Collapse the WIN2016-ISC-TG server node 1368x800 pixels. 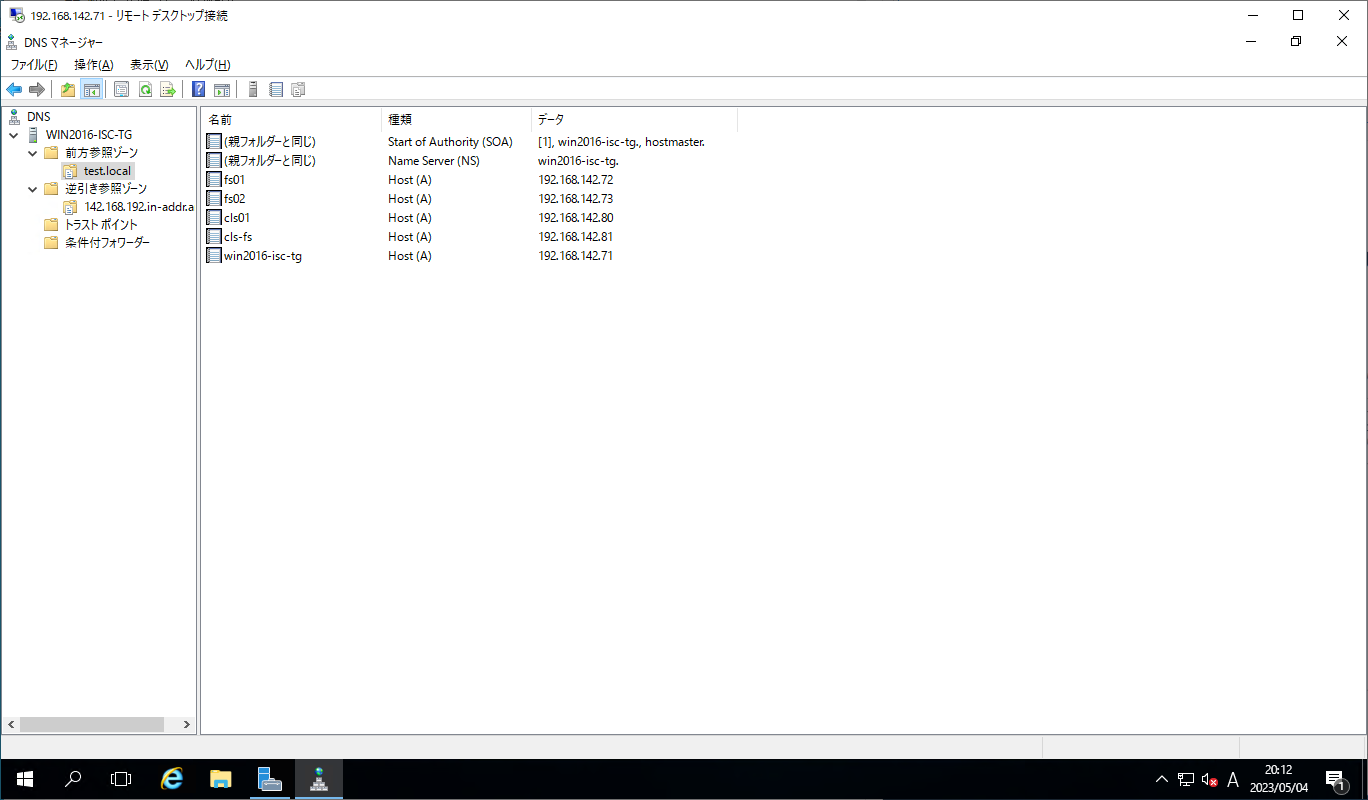pyautogui.click(x=13, y=135)
